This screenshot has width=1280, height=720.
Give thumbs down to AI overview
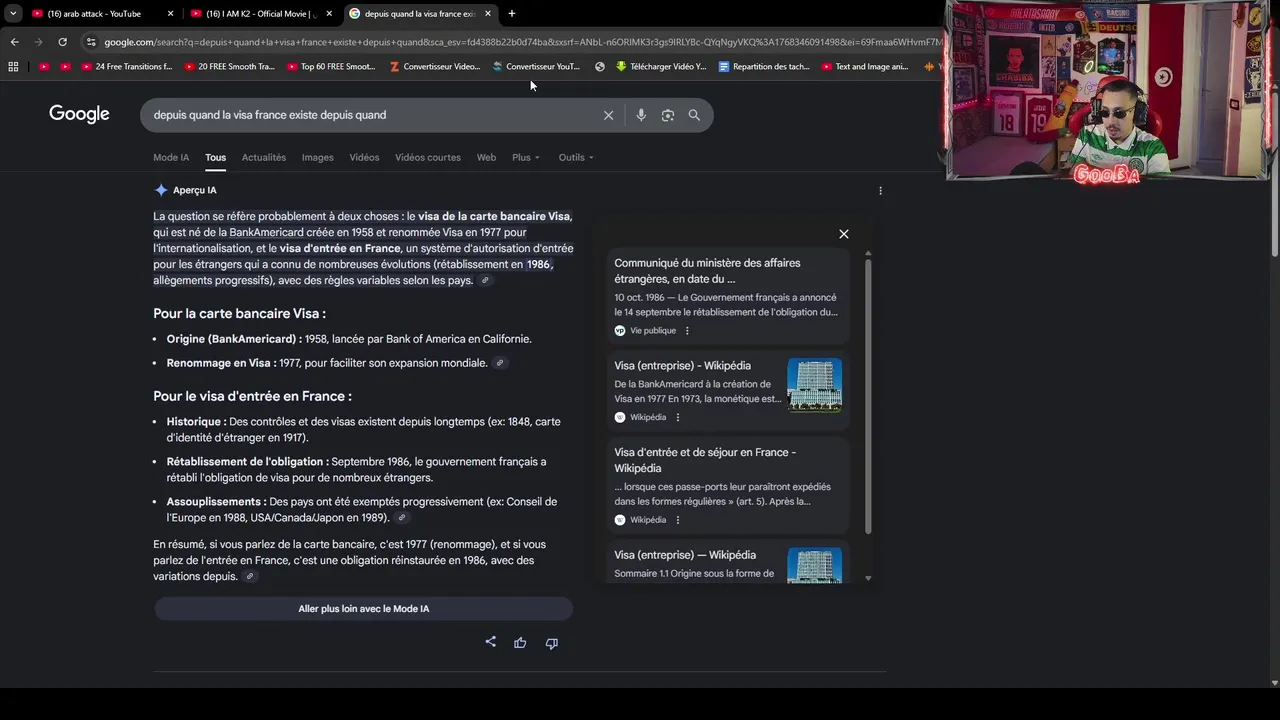coord(551,643)
